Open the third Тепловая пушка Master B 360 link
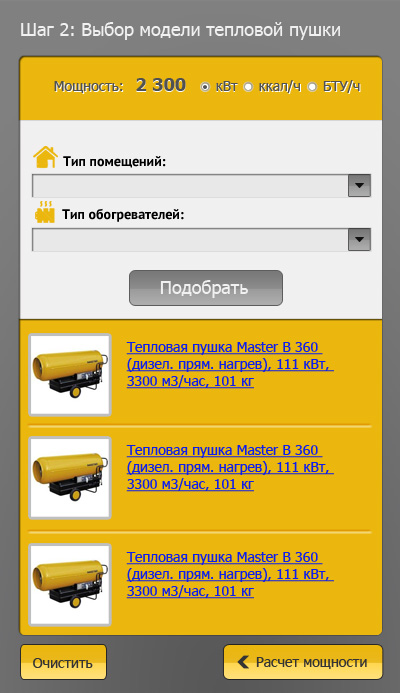The height and width of the screenshot is (693, 400). [230, 574]
